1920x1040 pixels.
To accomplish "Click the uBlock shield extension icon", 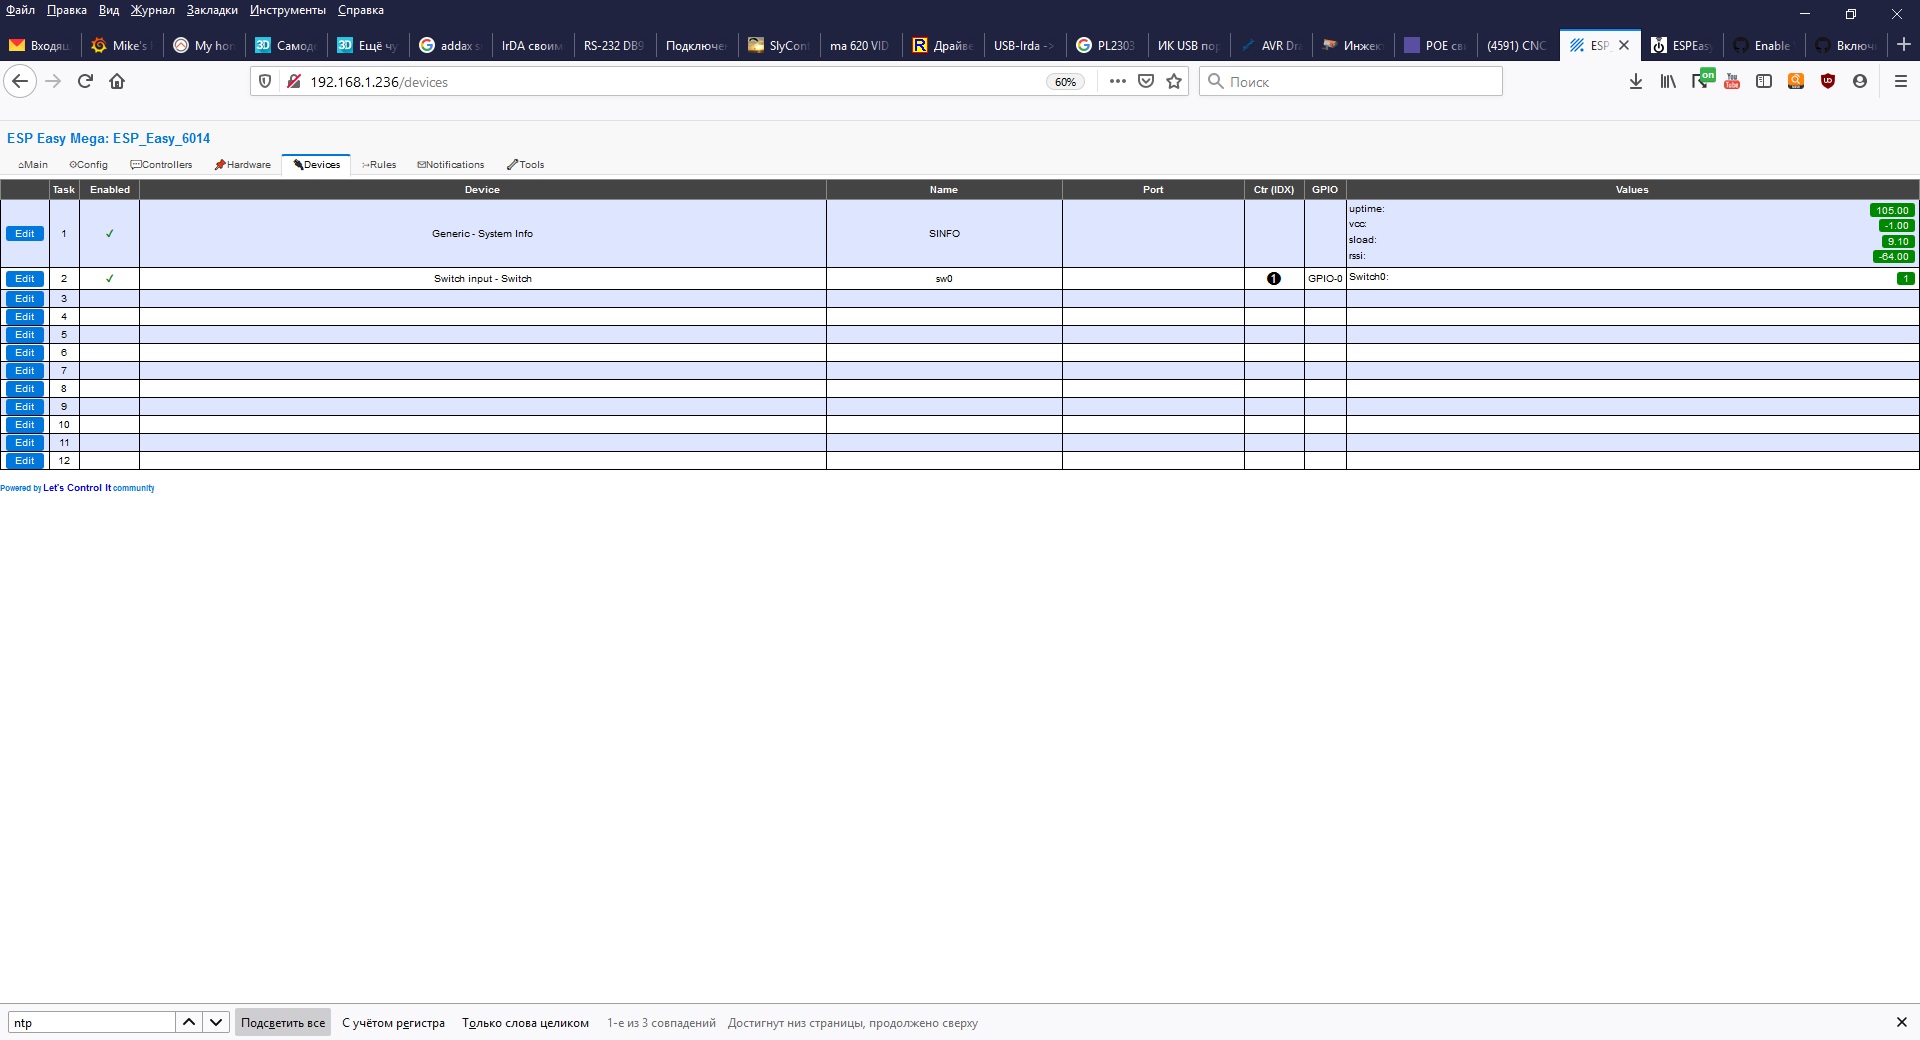I will 1827,81.
